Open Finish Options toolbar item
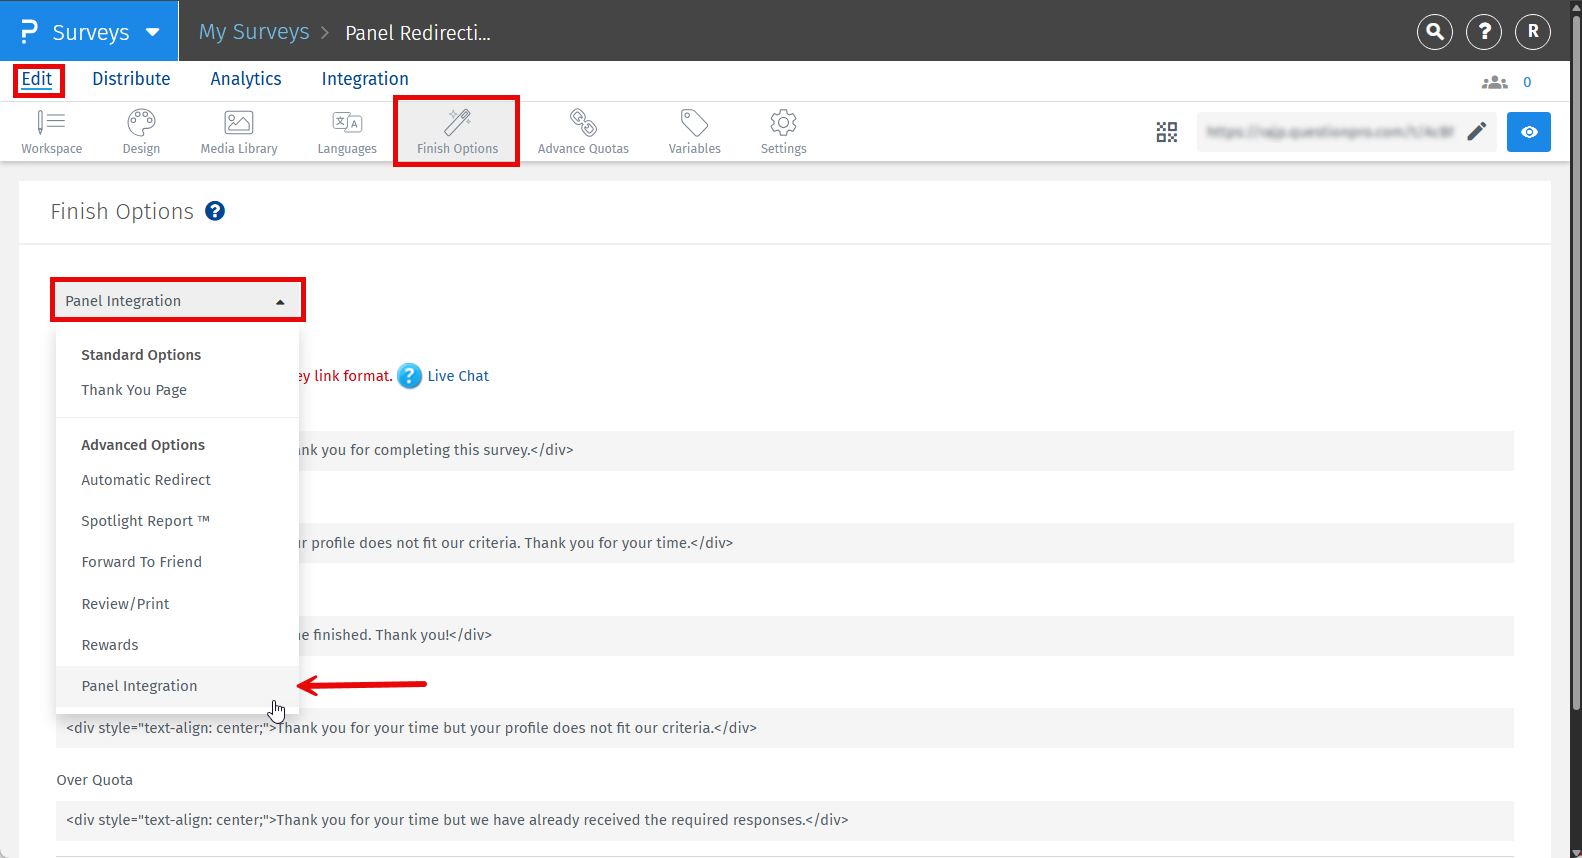The image size is (1582, 858). (x=457, y=132)
